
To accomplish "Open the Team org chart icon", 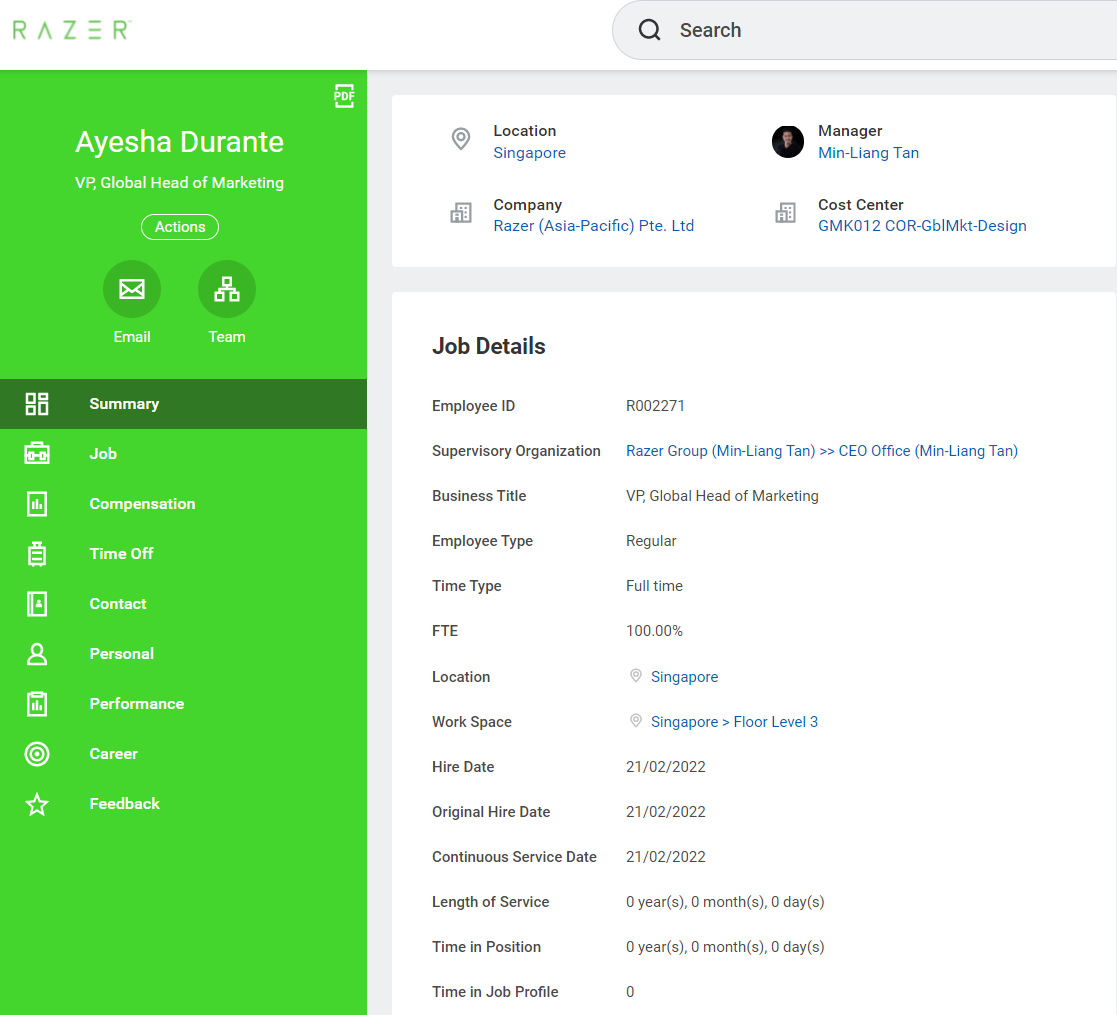I will coord(227,288).
